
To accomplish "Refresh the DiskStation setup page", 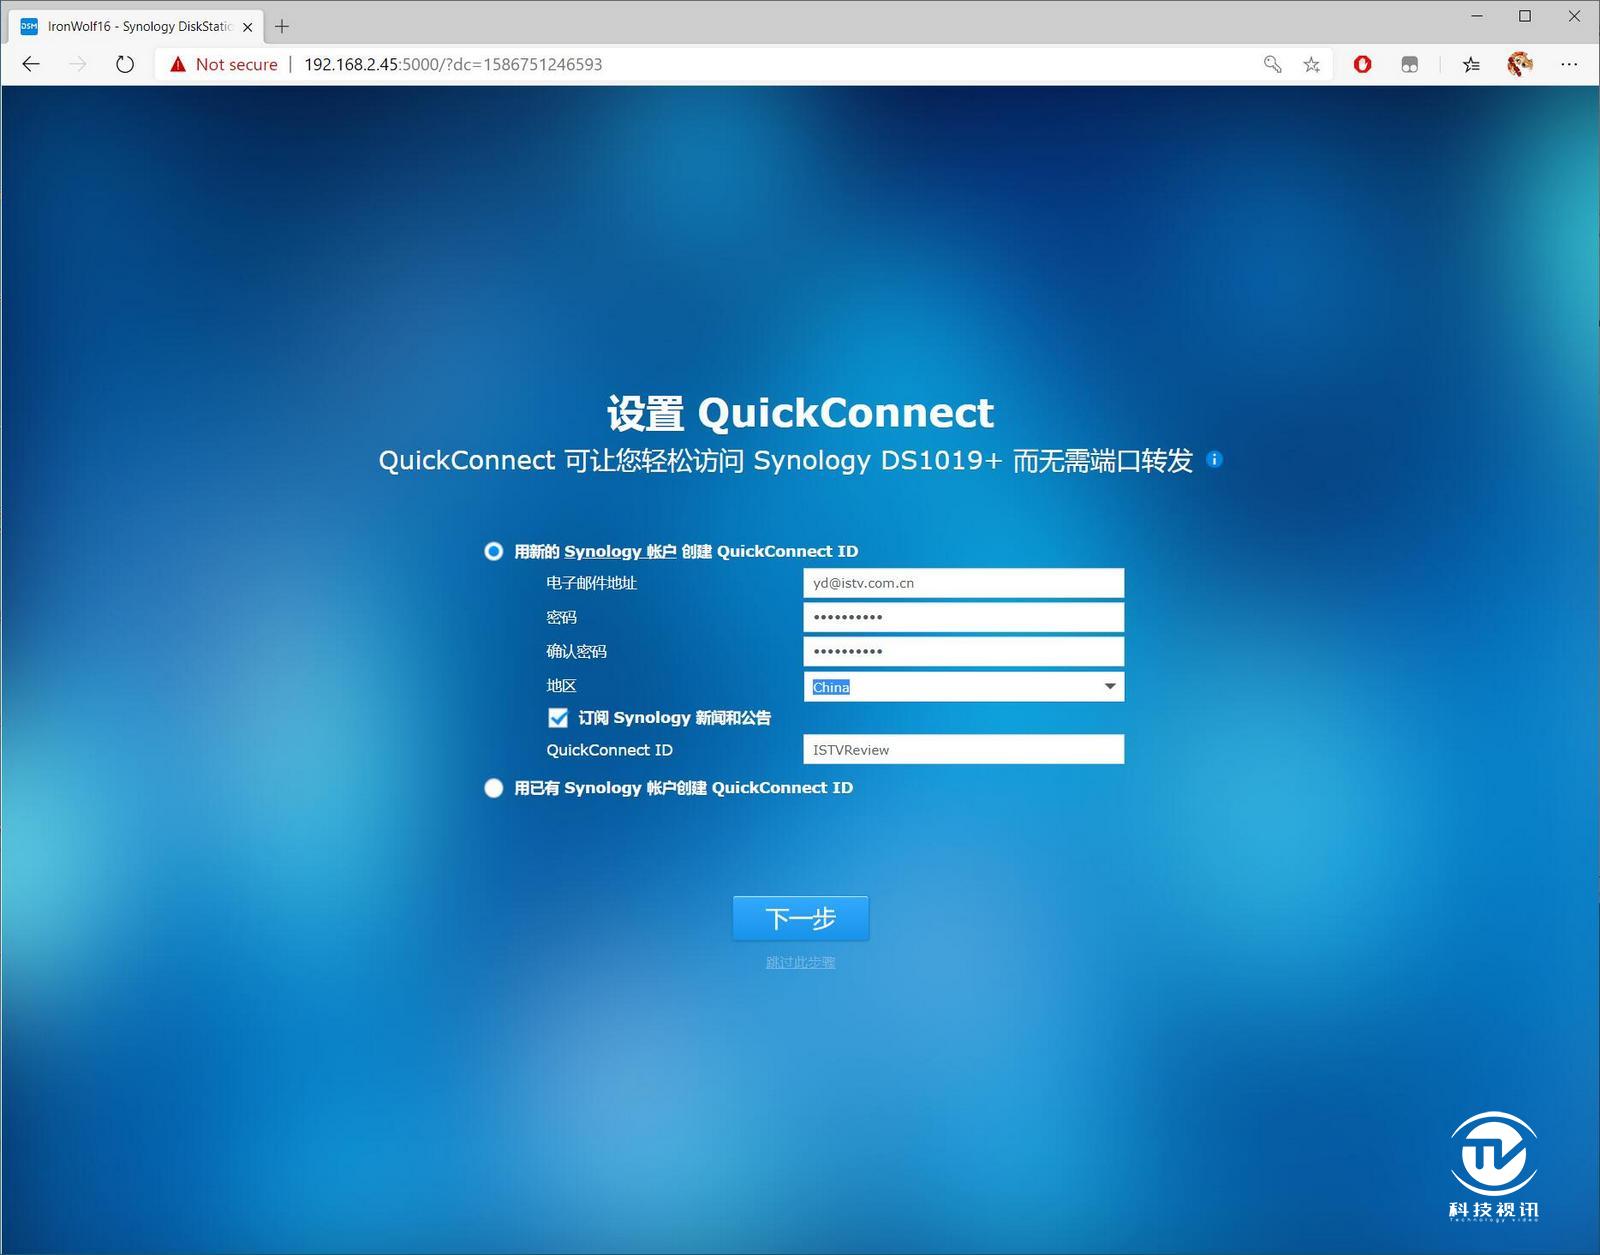I will point(124,64).
